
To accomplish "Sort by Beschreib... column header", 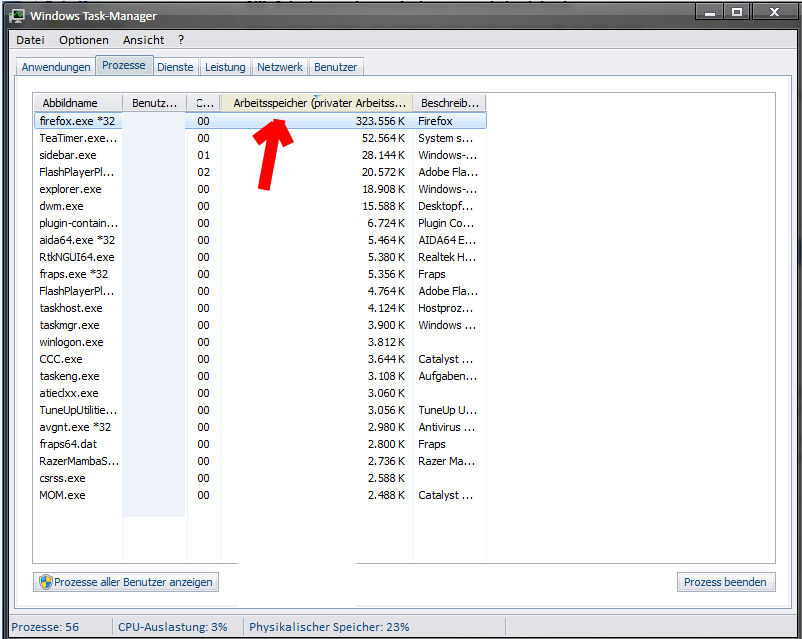I will pos(449,103).
